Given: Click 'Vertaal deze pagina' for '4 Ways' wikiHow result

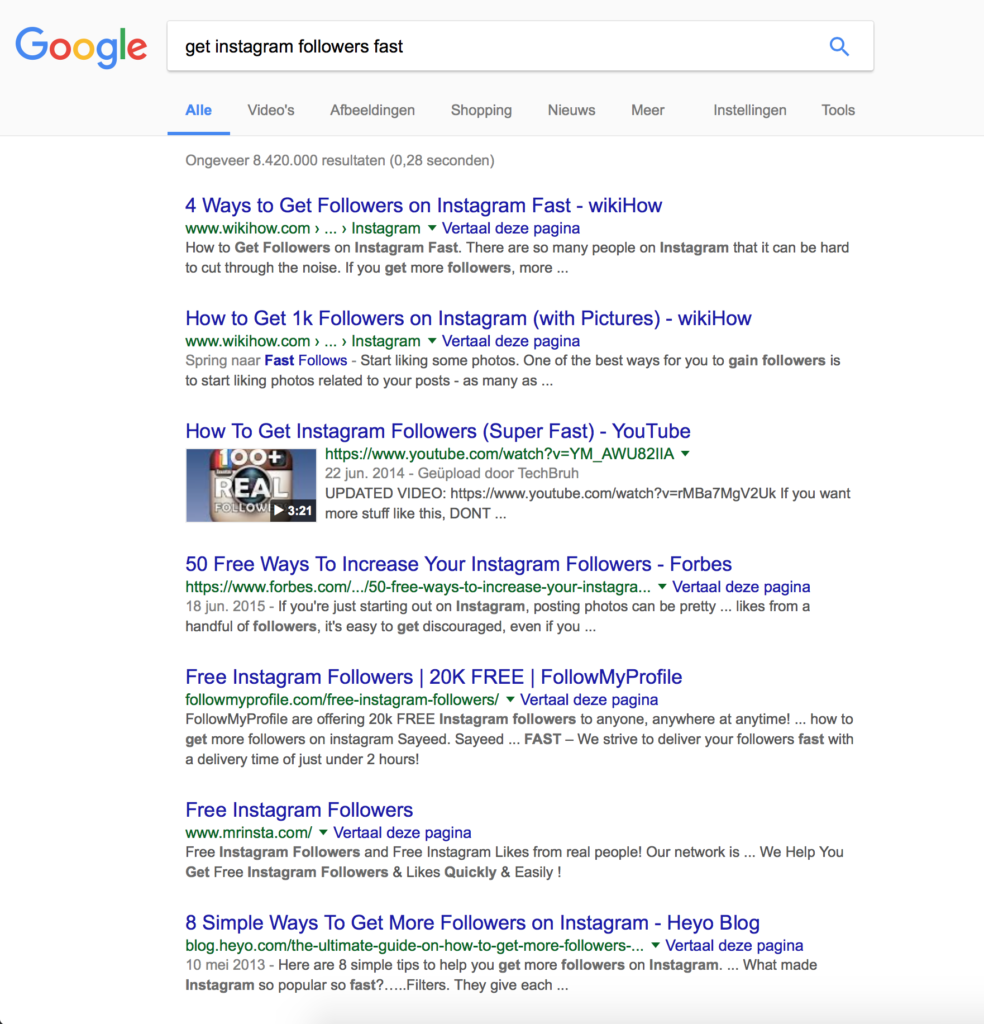Looking at the screenshot, I should coord(511,229).
